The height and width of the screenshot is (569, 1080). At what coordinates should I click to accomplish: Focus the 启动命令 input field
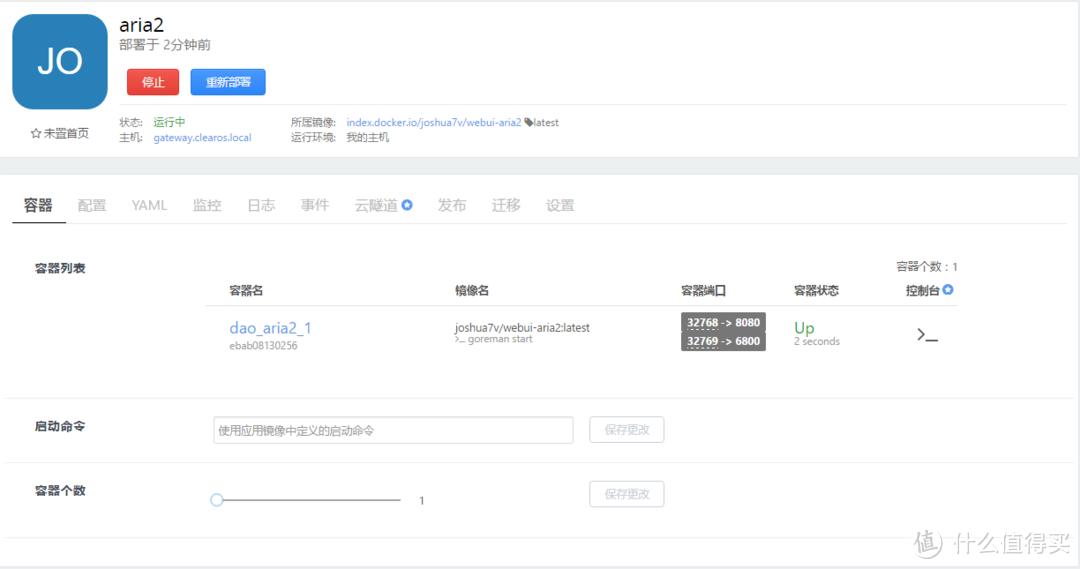(393, 430)
